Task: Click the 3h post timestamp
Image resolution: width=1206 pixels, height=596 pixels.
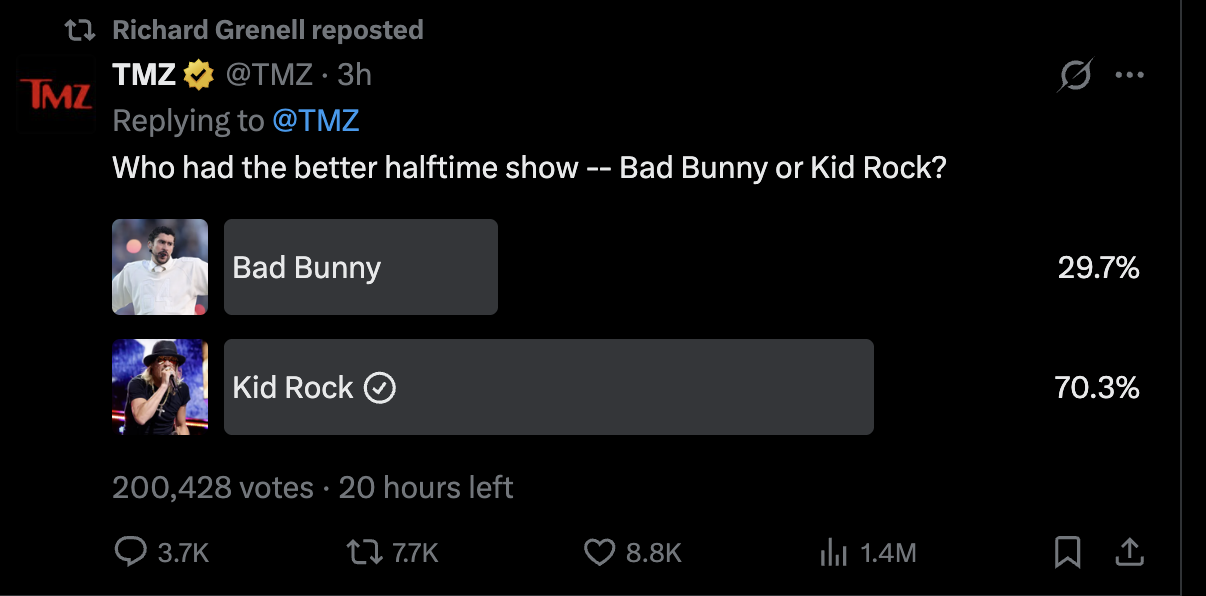Action: [354, 74]
